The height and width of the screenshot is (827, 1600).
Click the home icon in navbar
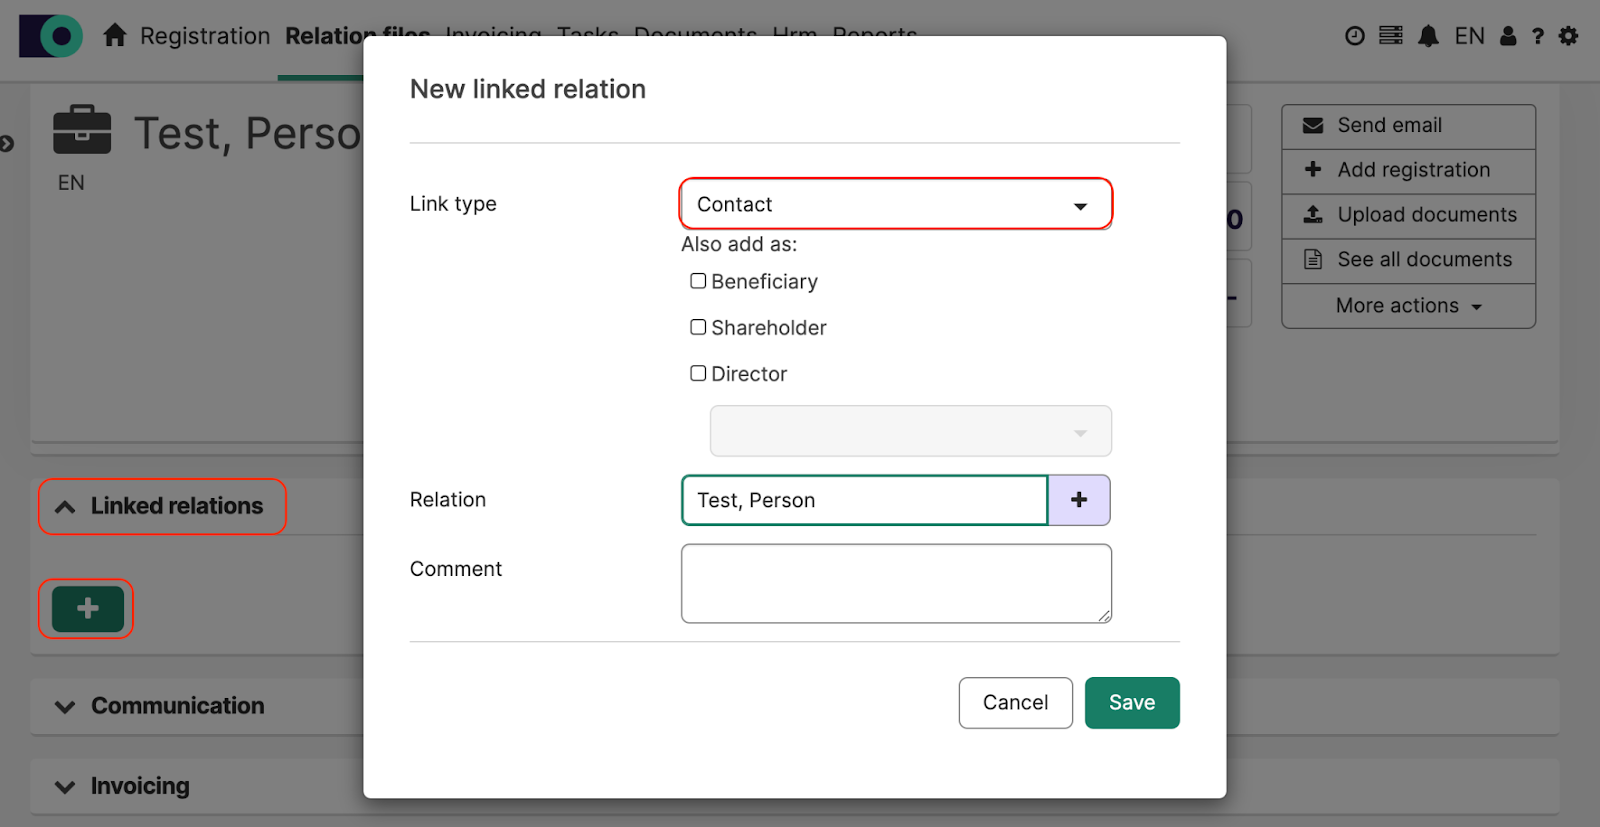click(x=115, y=36)
